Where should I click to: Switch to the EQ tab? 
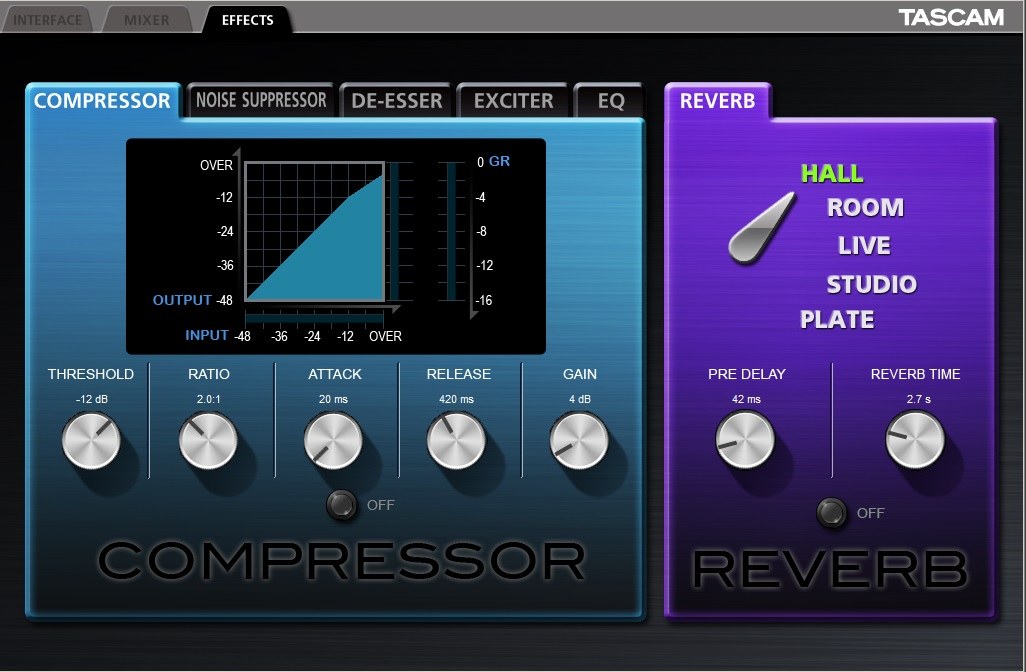click(611, 101)
